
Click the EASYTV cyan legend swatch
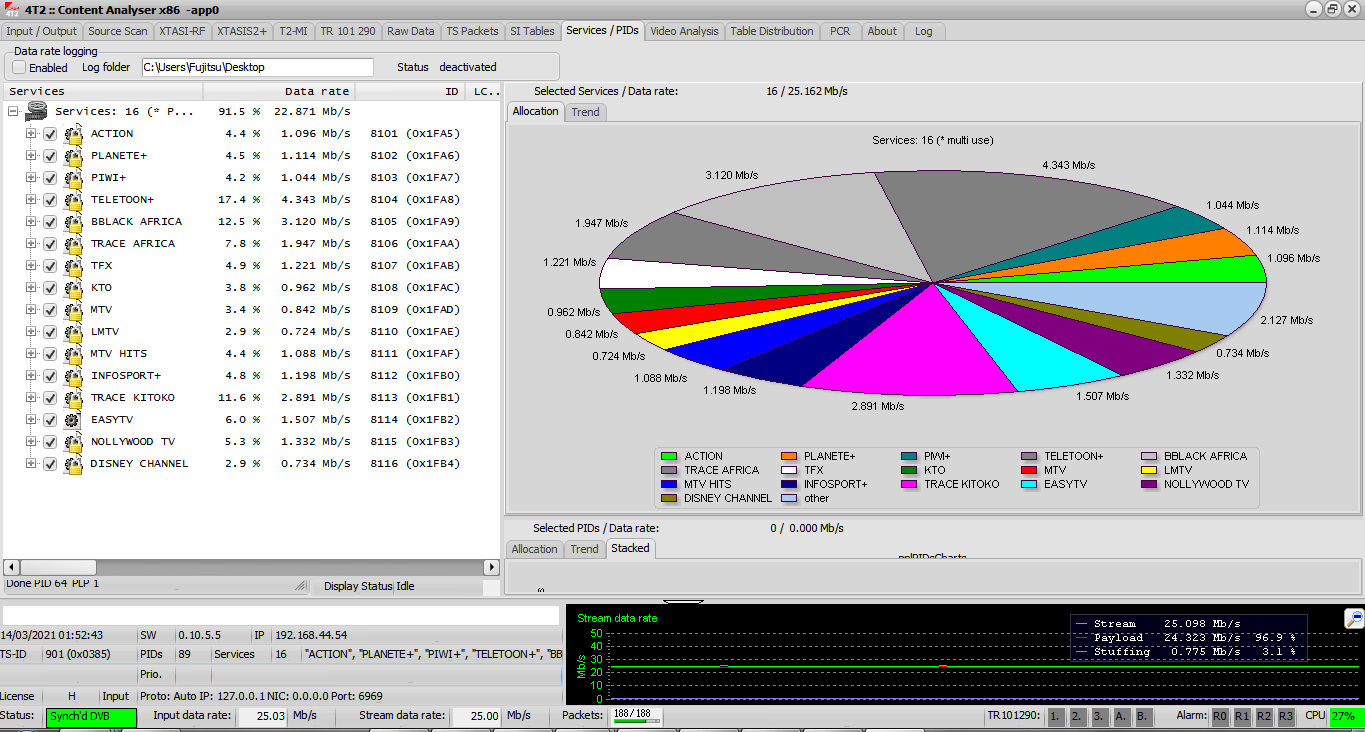(1029, 484)
